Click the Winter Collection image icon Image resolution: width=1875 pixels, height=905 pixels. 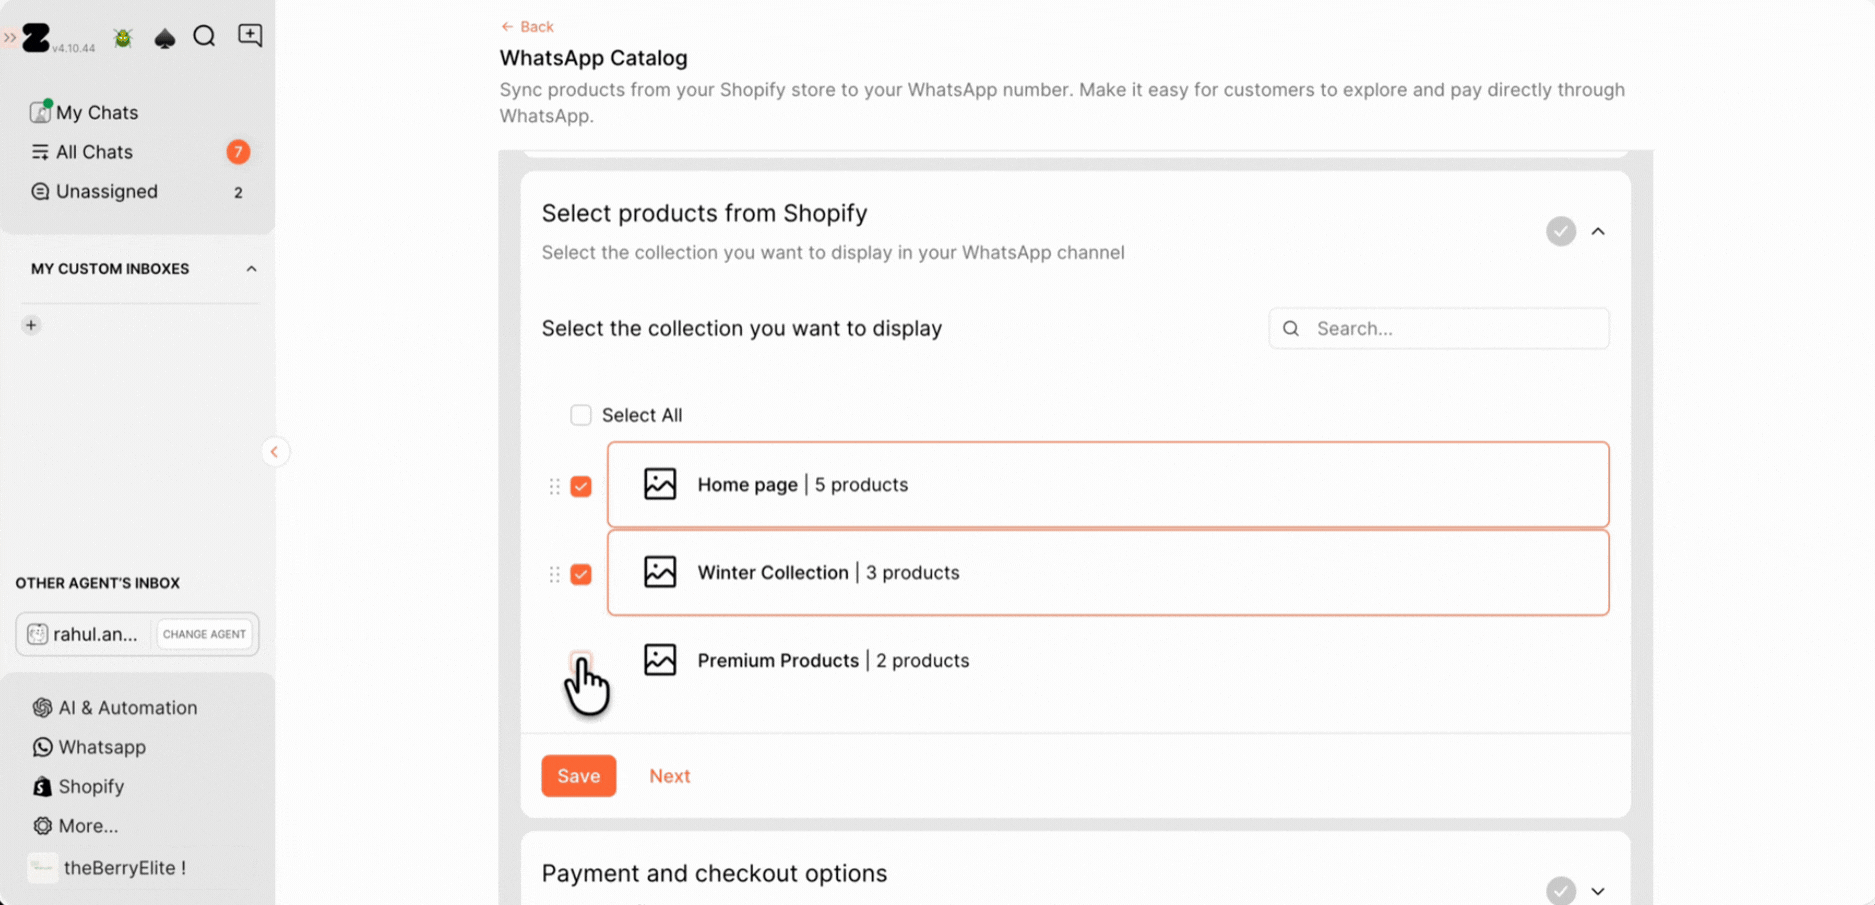point(660,572)
